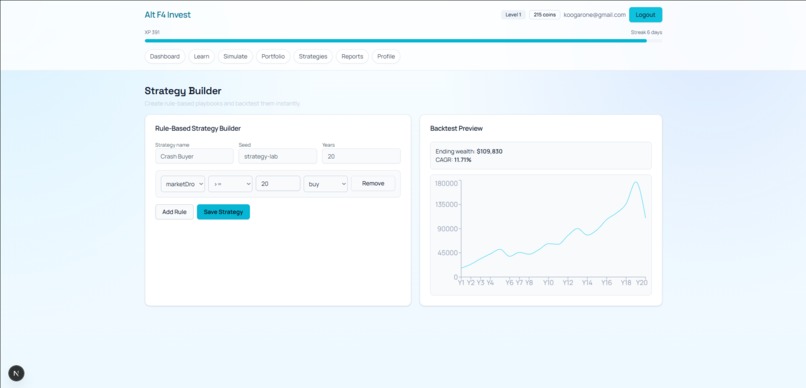Image resolution: width=806 pixels, height=388 pixels.
Task: Click the Level 1 badge
Action: (513, 15)
